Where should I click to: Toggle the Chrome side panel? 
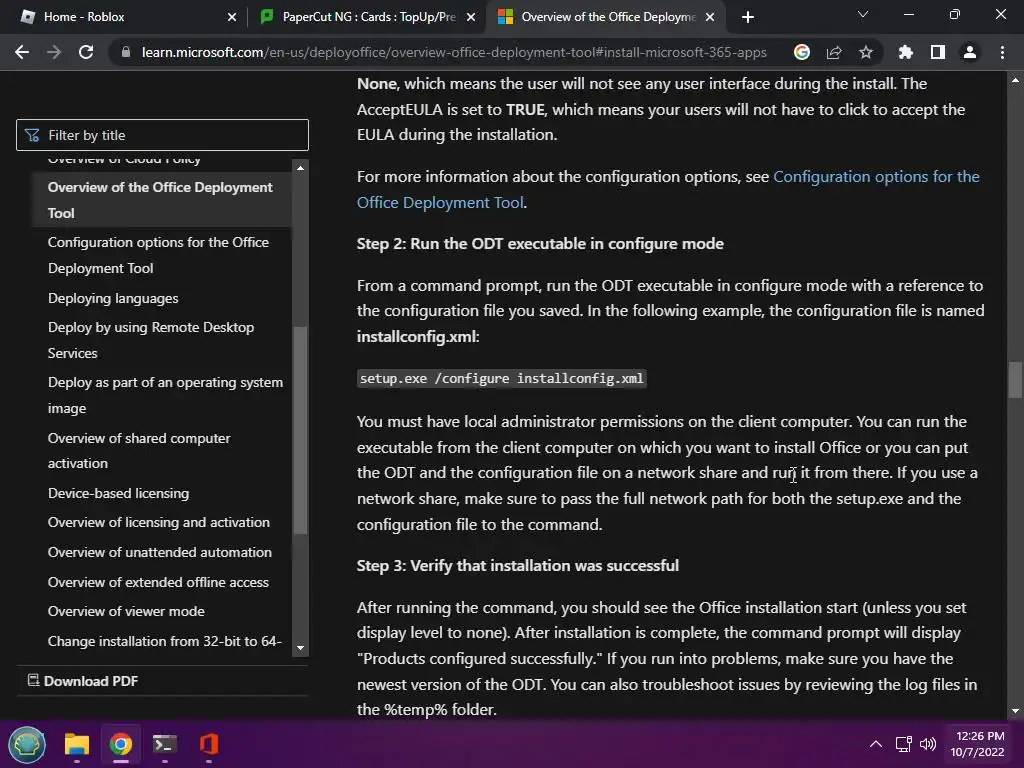938,52
